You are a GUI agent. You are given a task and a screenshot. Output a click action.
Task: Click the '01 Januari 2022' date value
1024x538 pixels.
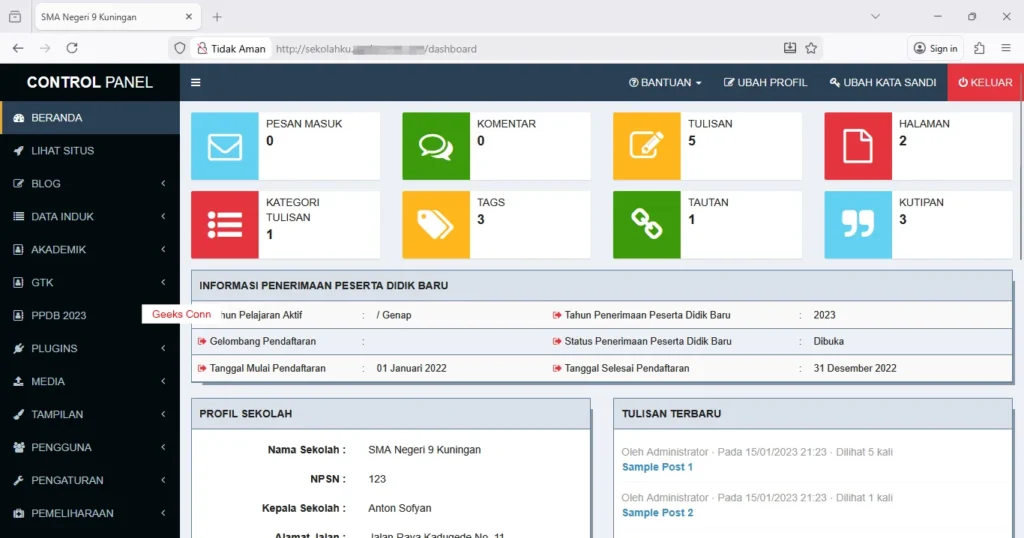411,368
